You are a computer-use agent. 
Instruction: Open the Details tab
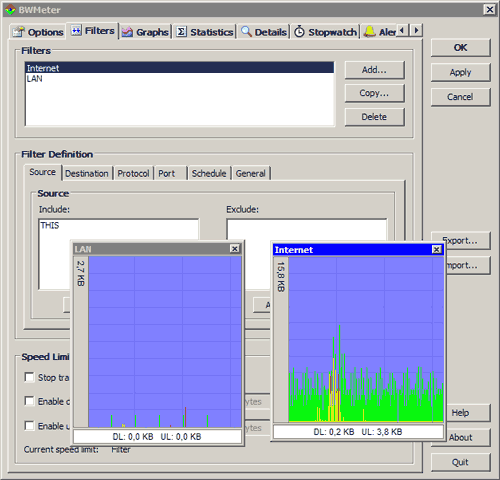click(263, 32)
